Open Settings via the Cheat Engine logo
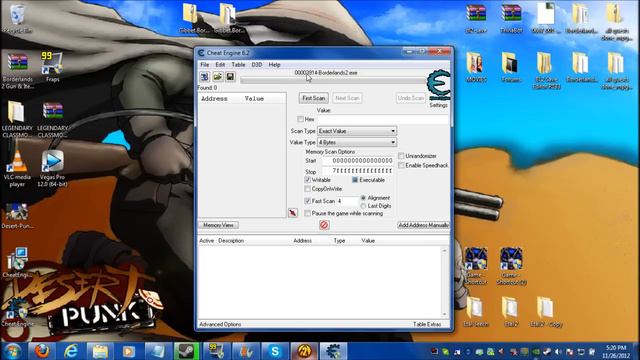 pos(438,85)
